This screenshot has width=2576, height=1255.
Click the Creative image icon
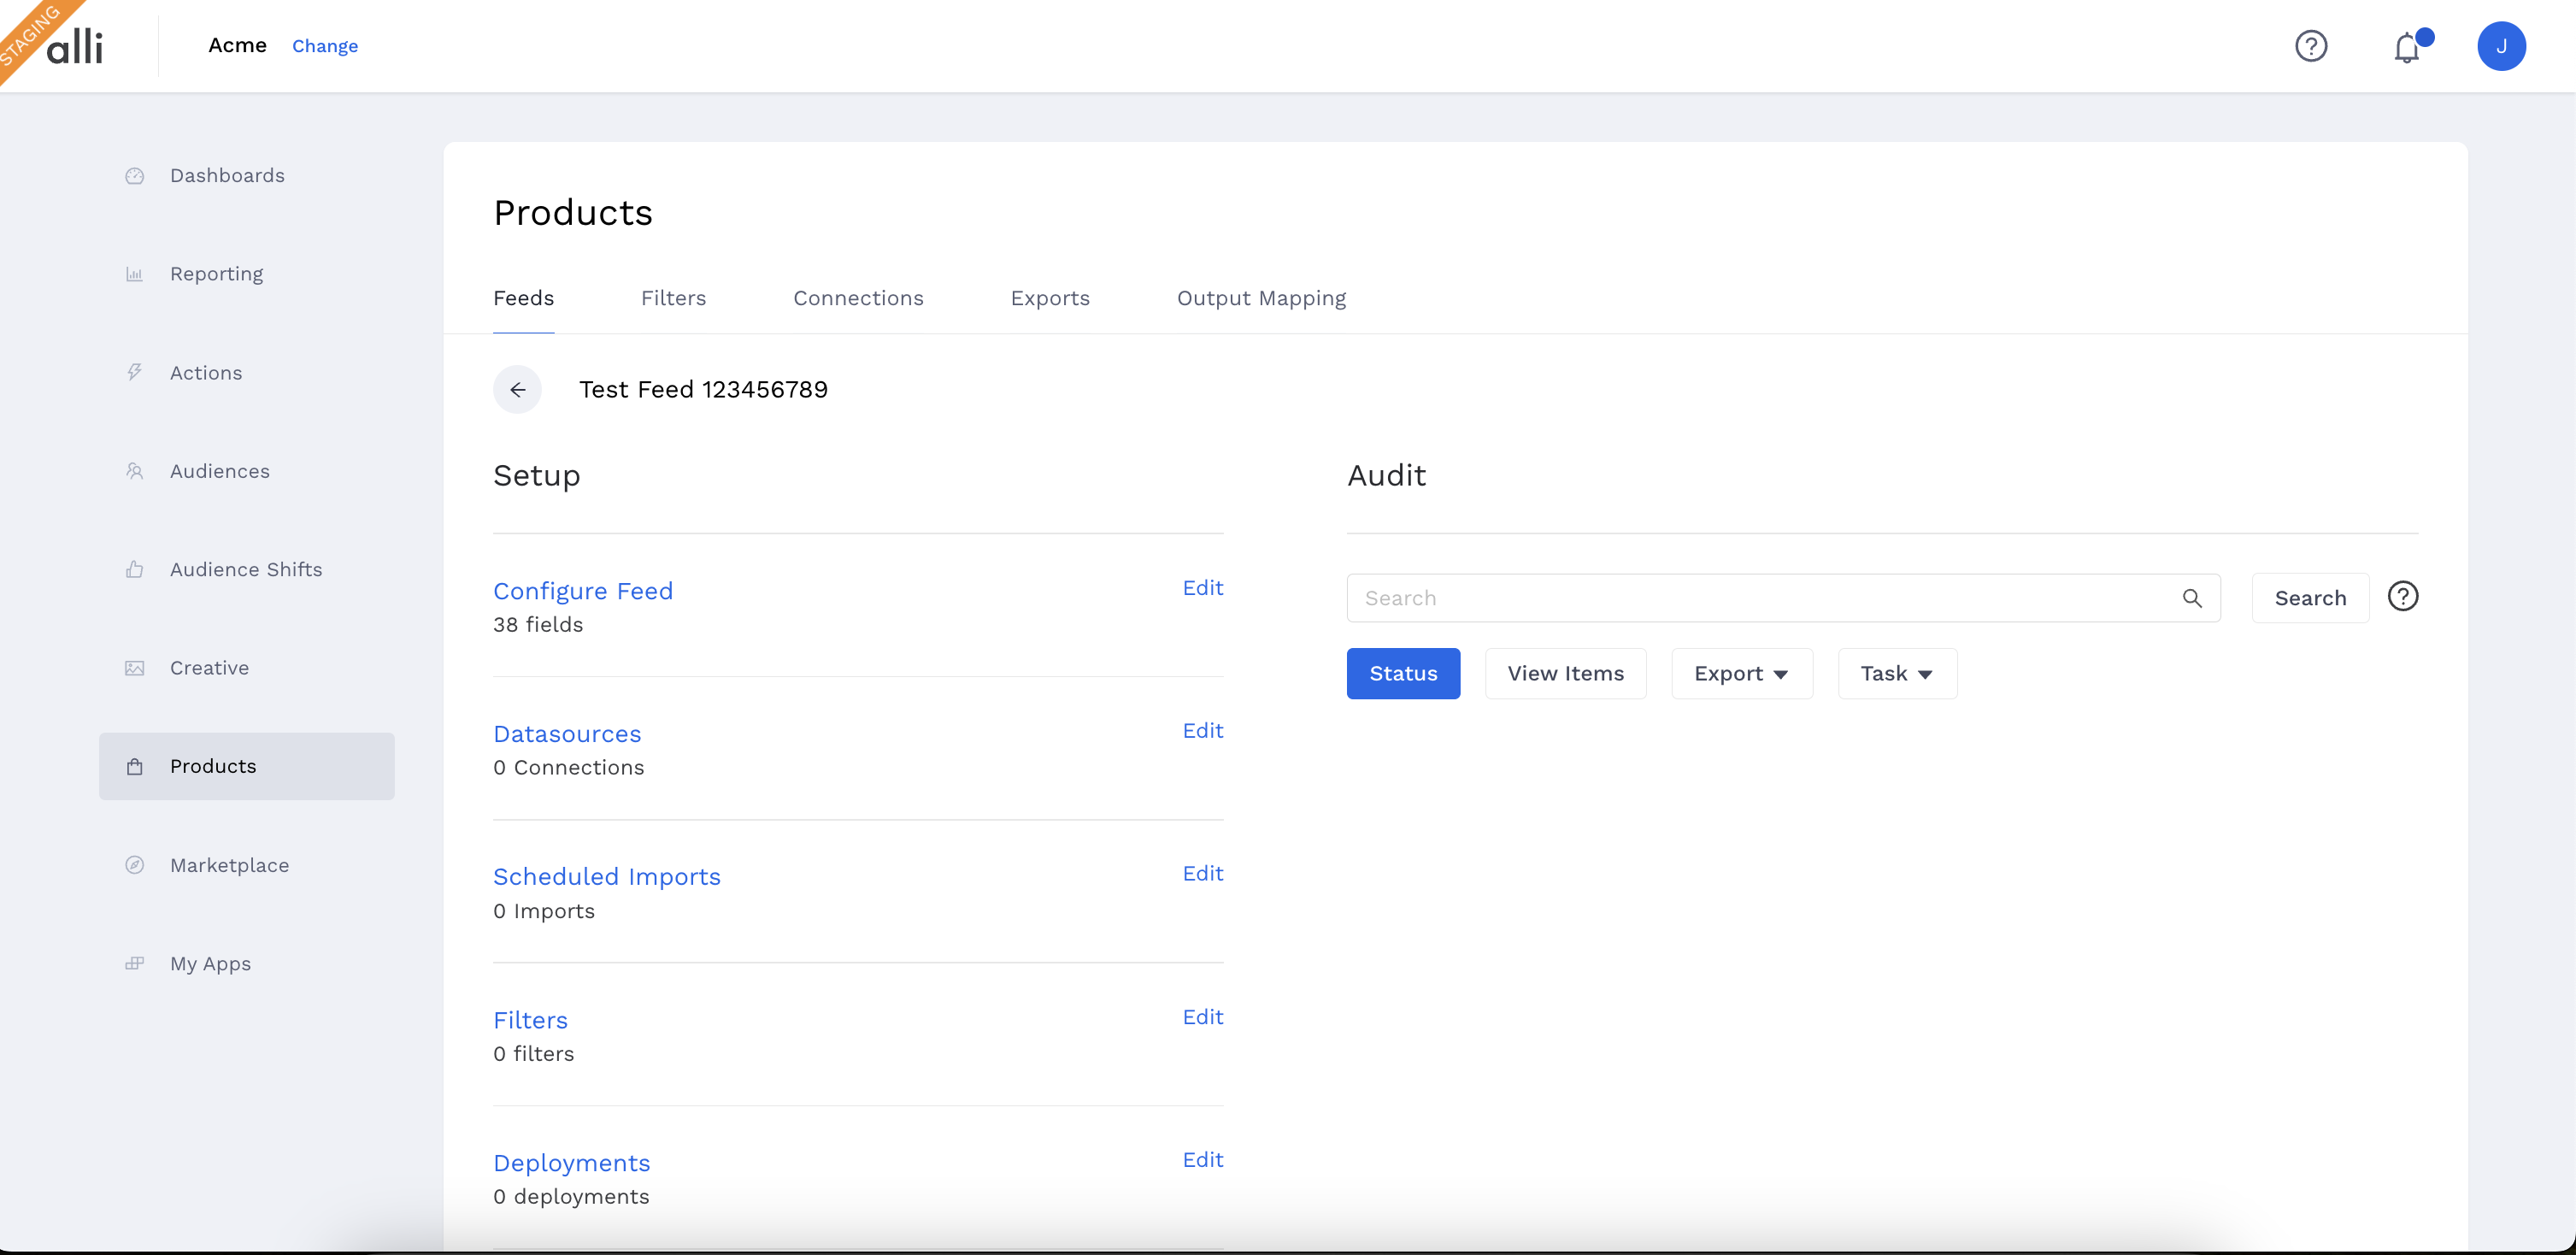point(135,668)
